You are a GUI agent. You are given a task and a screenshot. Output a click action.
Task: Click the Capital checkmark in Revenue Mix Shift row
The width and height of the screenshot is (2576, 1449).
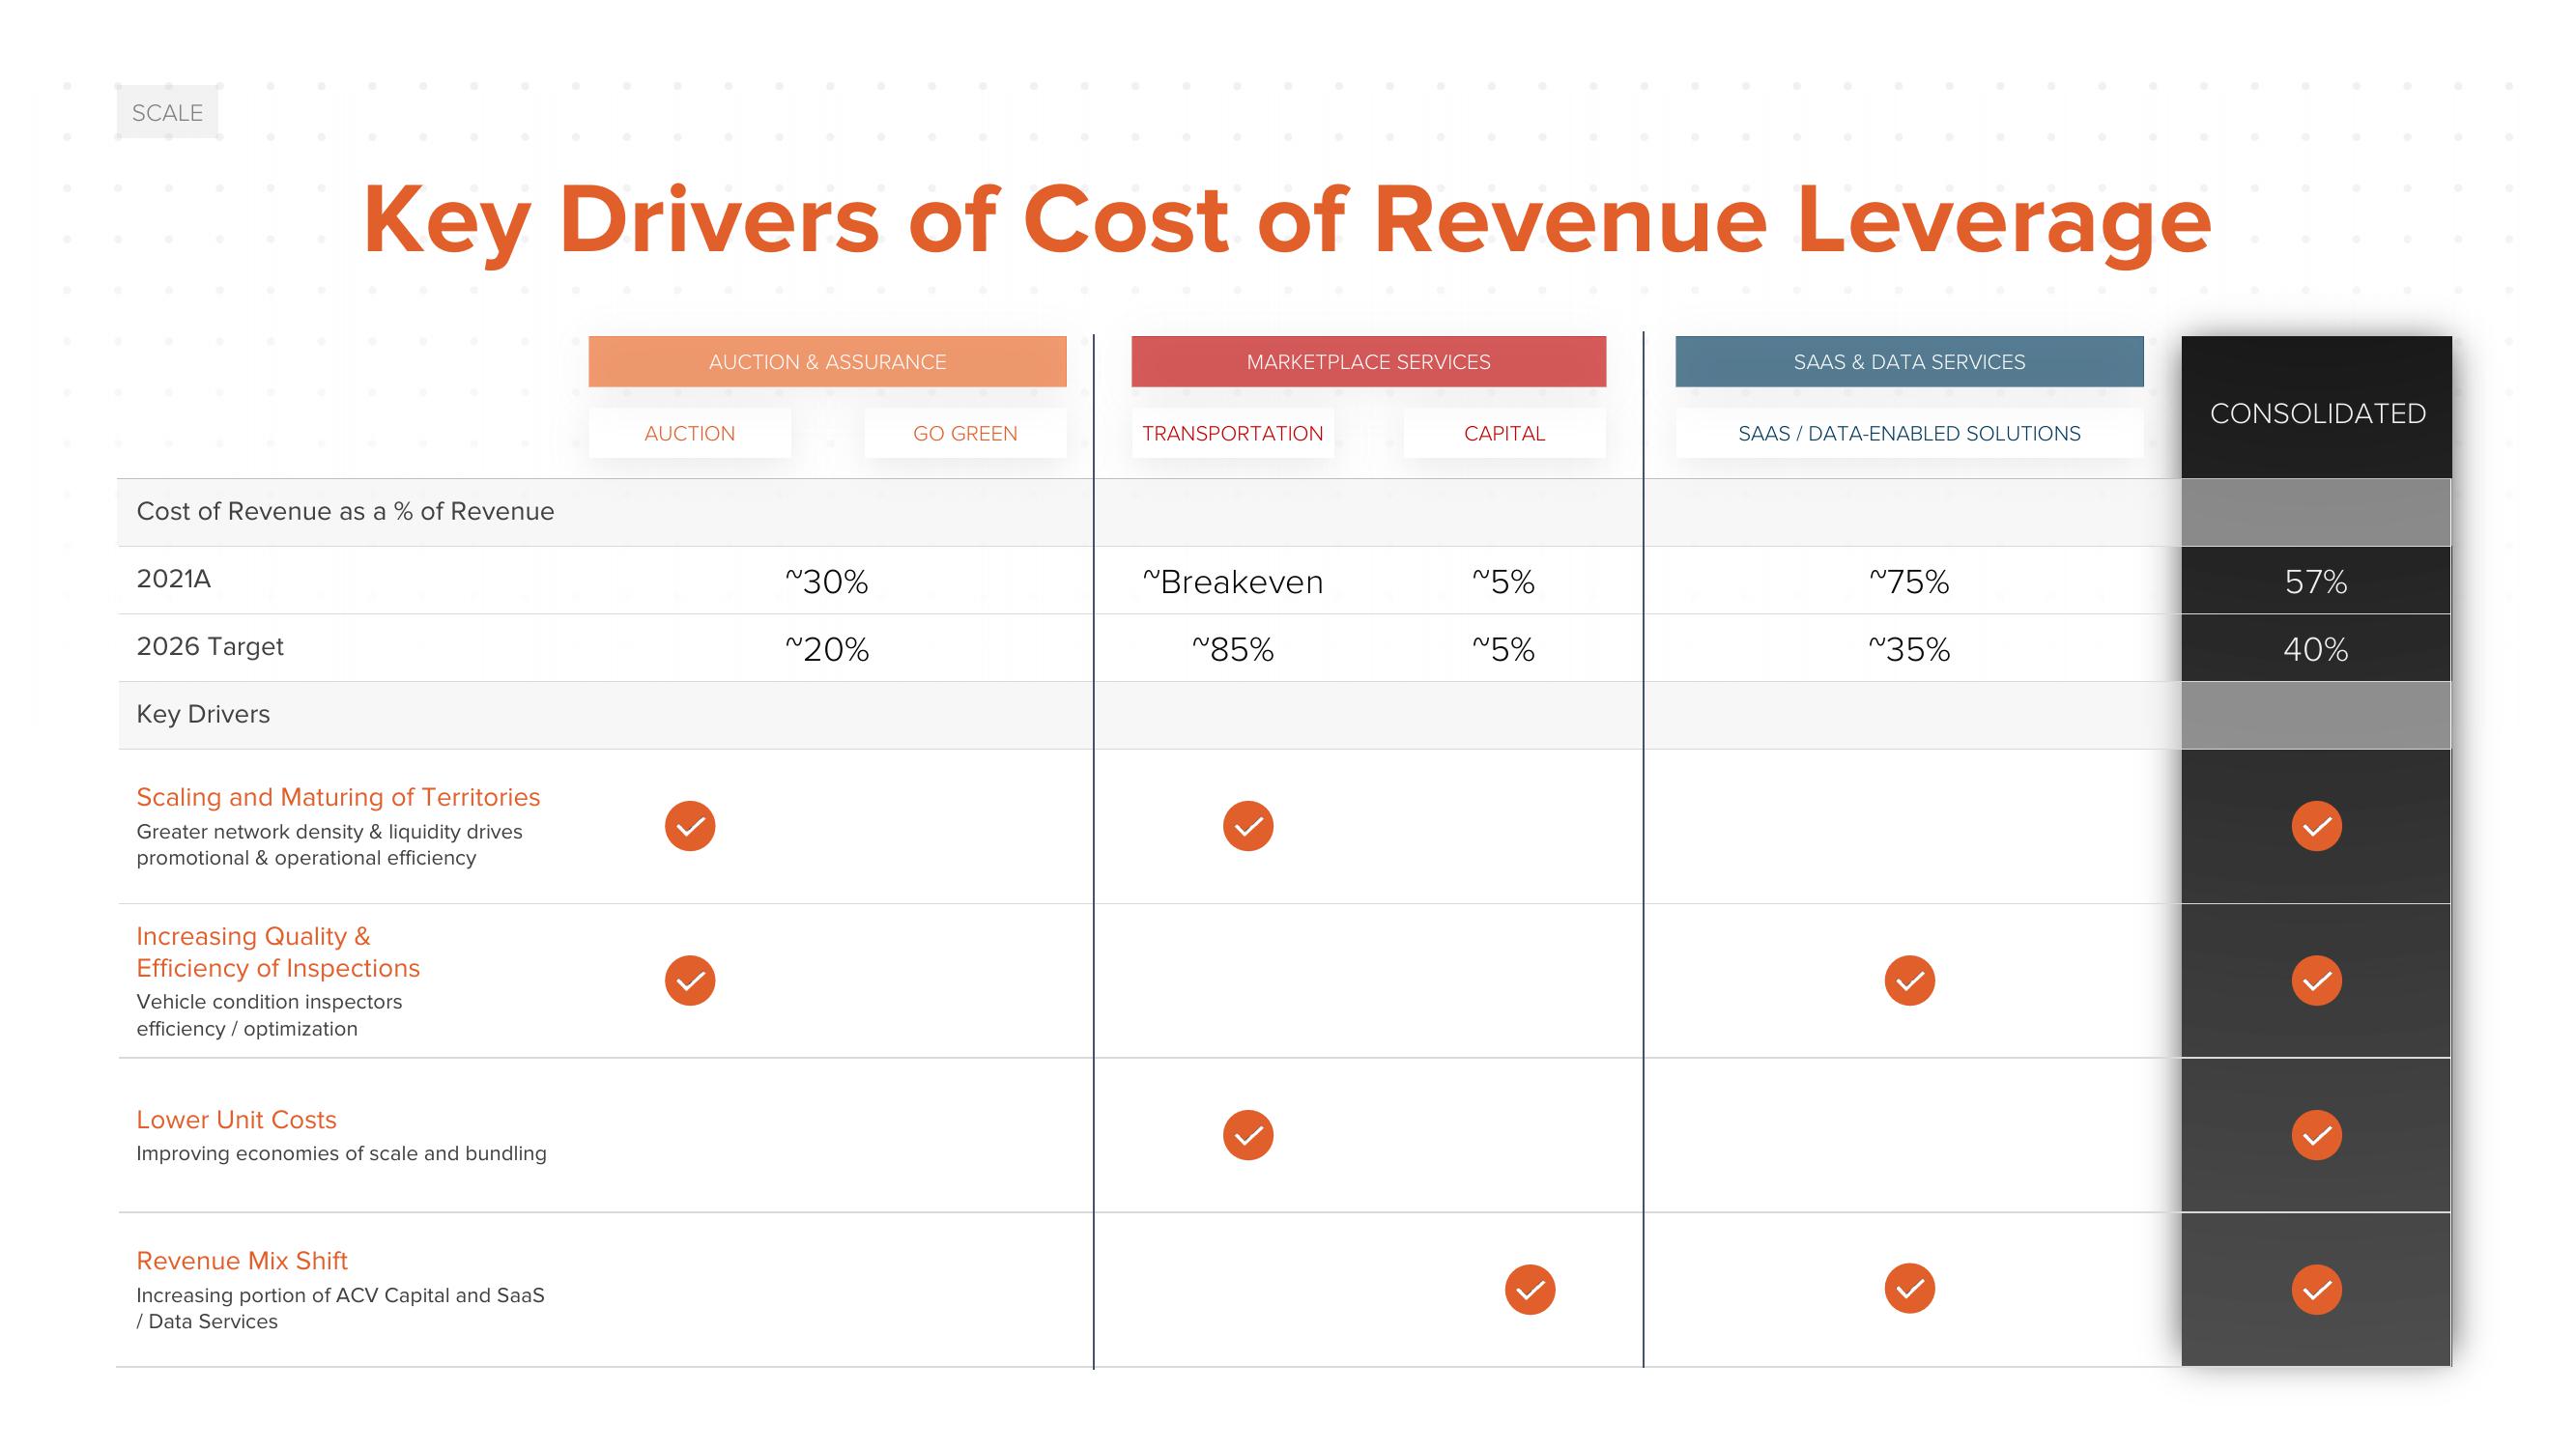[1530, 1290]
